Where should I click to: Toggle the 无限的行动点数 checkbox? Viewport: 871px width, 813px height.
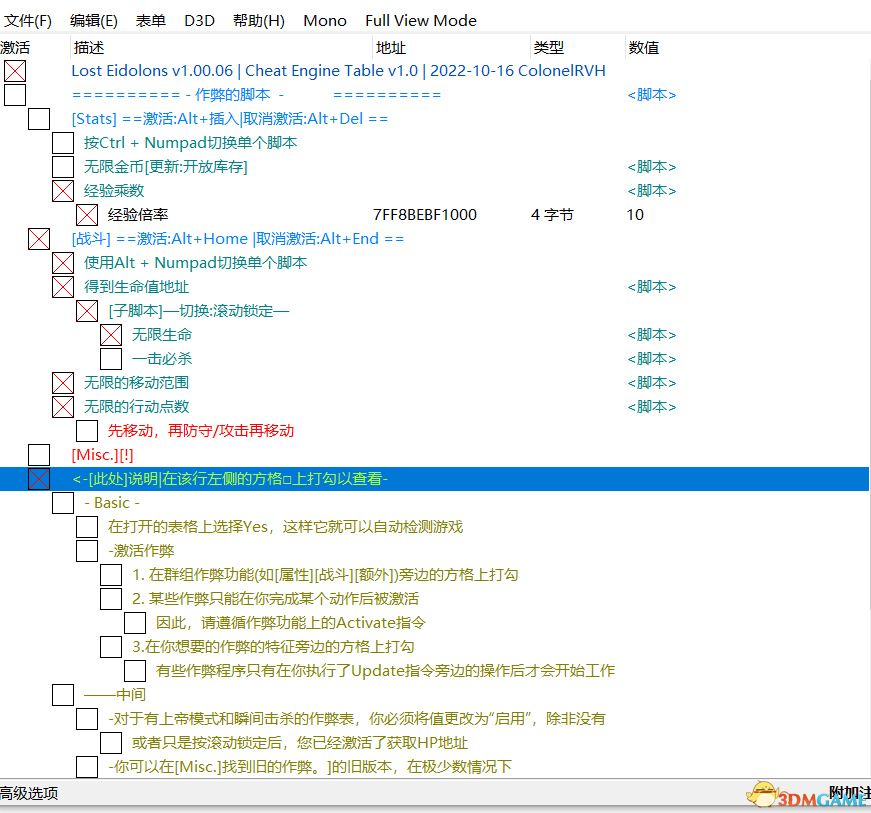coord(63,407)
